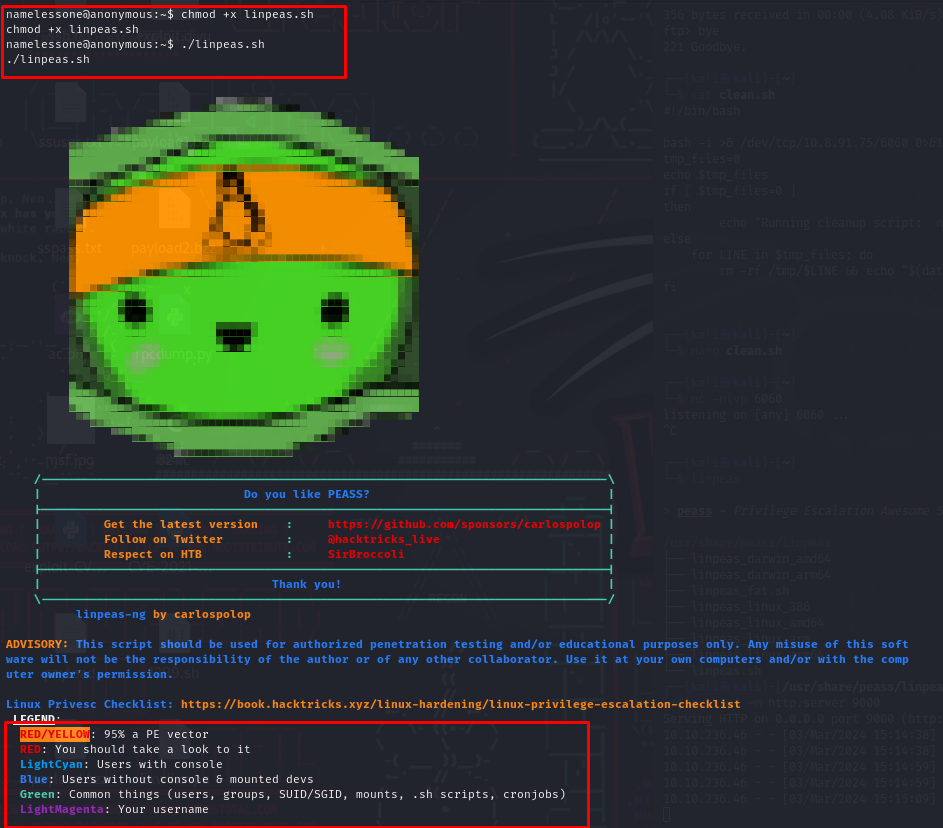Image resolution: width=943 pixels, height=828 pixels.
Task: Open the github sponsors carlospolop link
Action: tap(464, 524)
